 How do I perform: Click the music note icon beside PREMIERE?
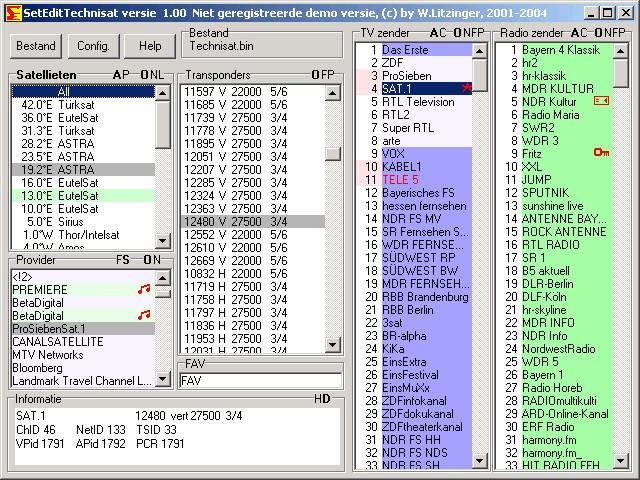click(x=143, y=289)
